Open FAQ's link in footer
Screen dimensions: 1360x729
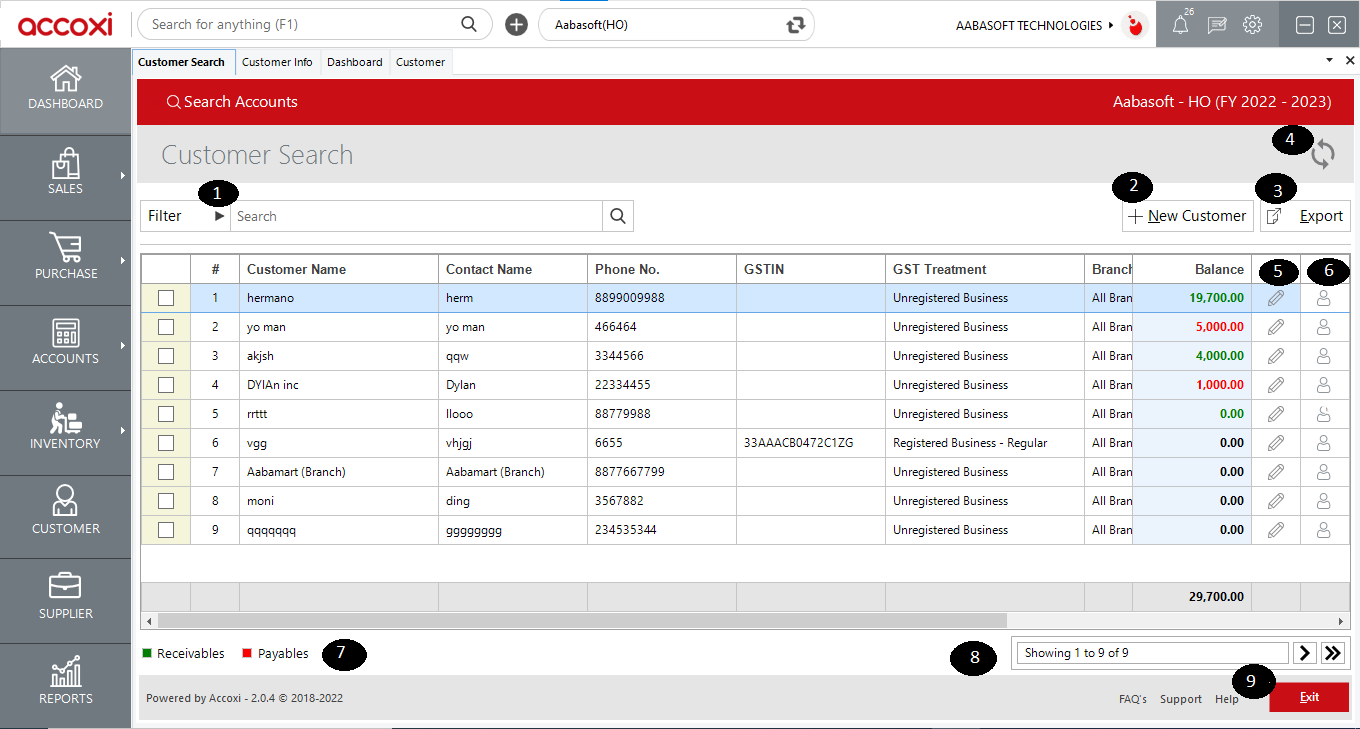(x=1133, y=699)
